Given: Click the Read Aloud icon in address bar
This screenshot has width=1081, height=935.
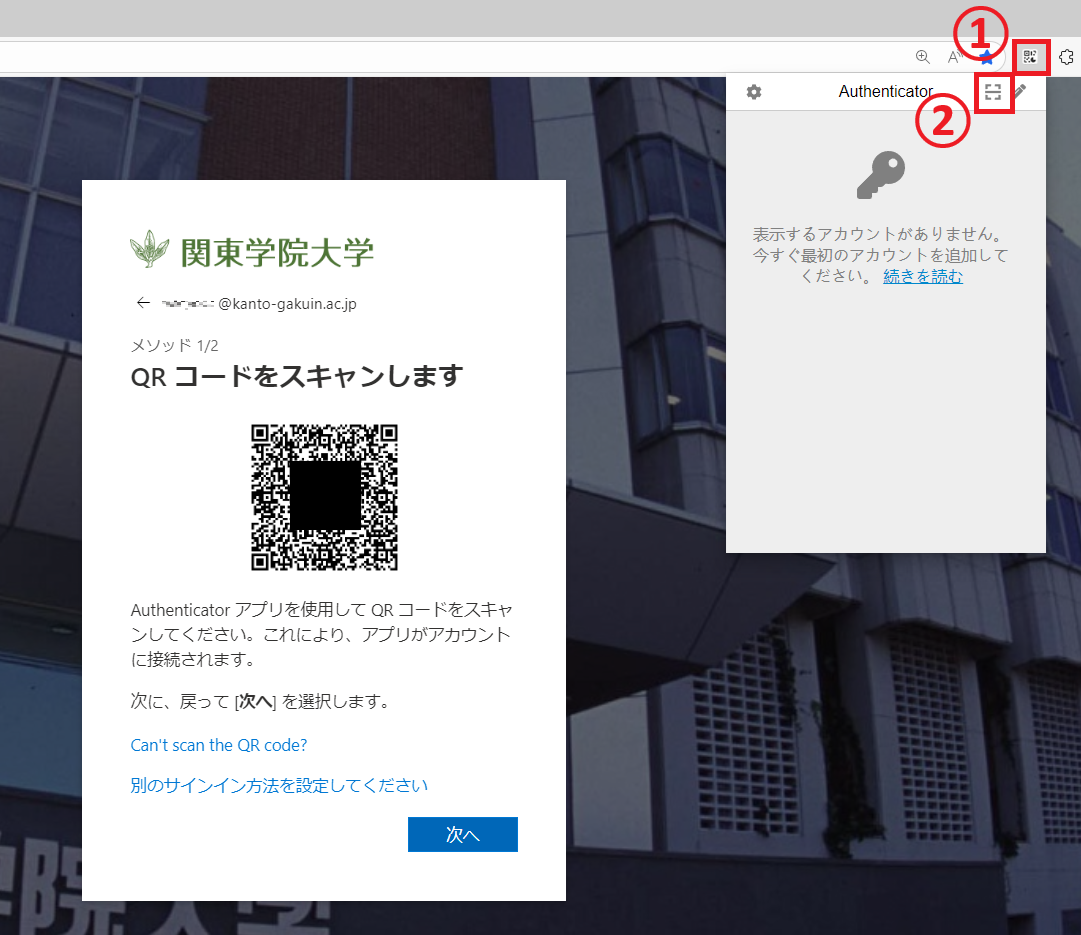Looking at the screenshot, I should point(955,58).
